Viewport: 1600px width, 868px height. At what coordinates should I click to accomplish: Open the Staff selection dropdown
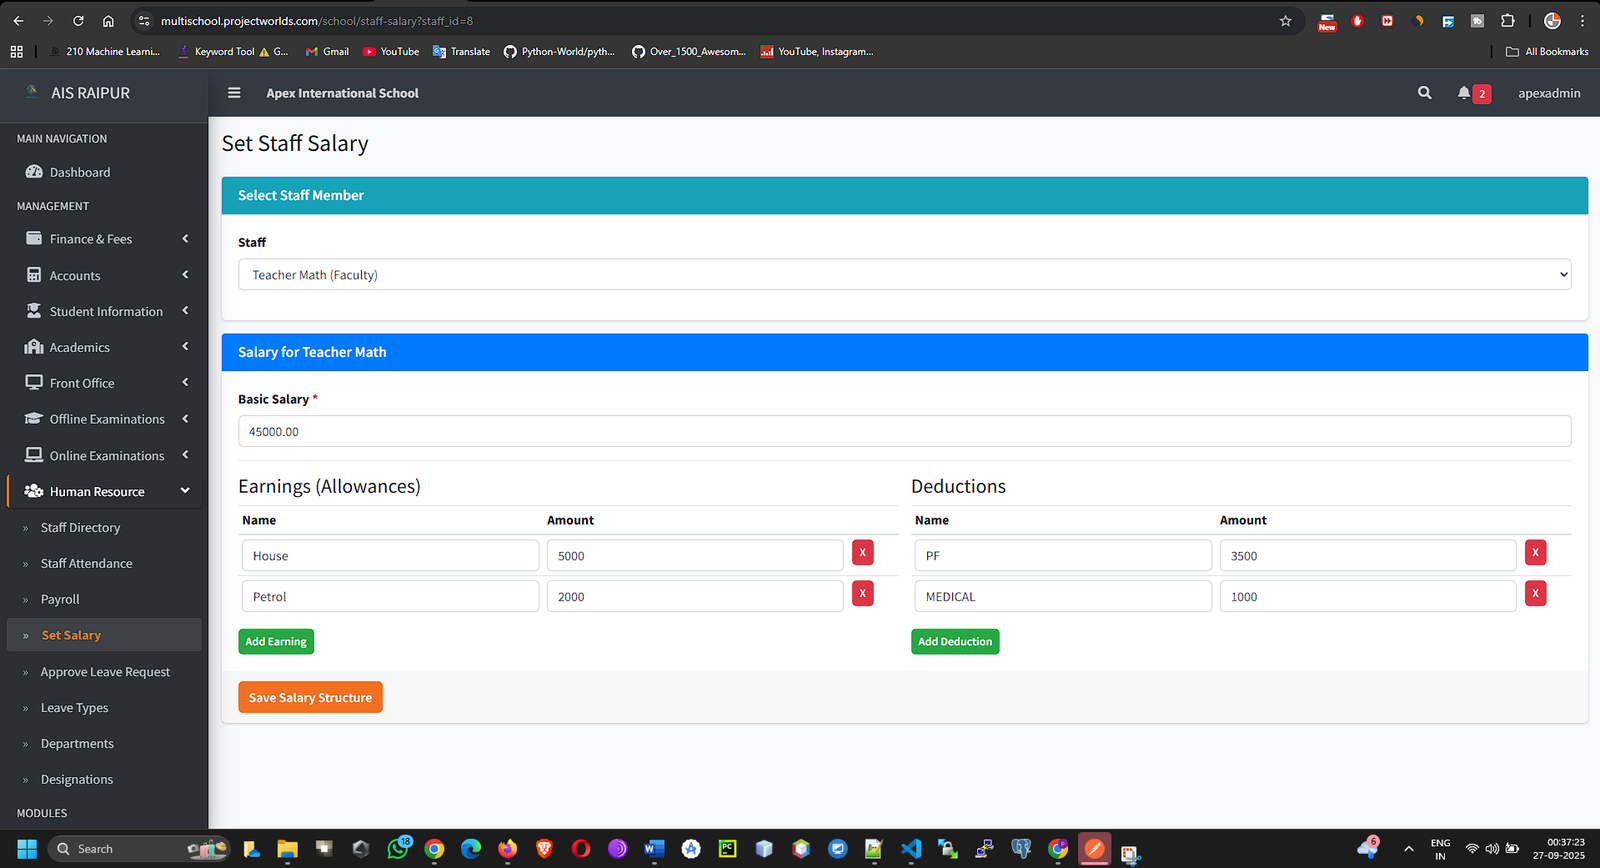[904, 275]
